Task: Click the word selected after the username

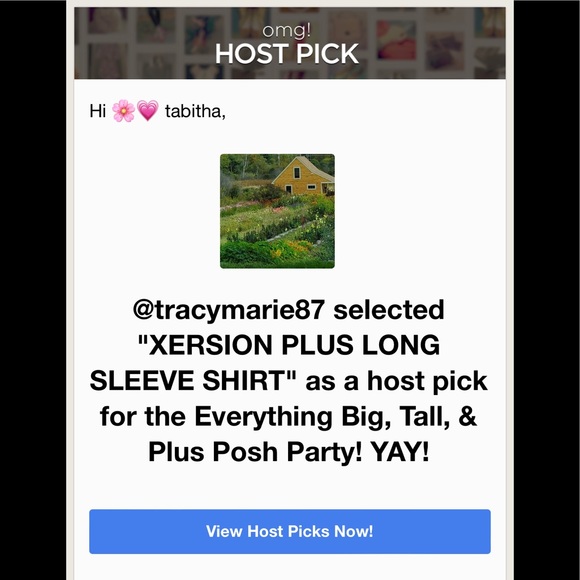Action: point(389,310)
